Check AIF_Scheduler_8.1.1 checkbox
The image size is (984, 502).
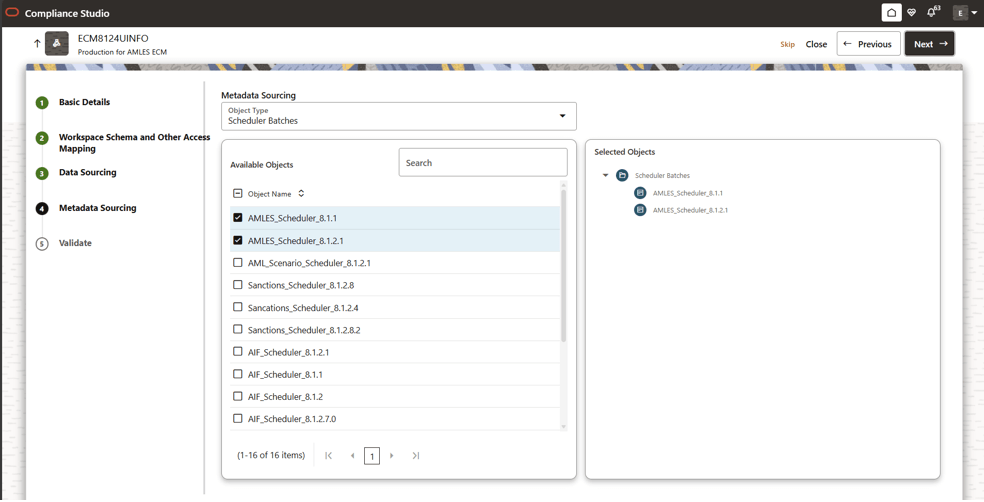pos(237,374)
